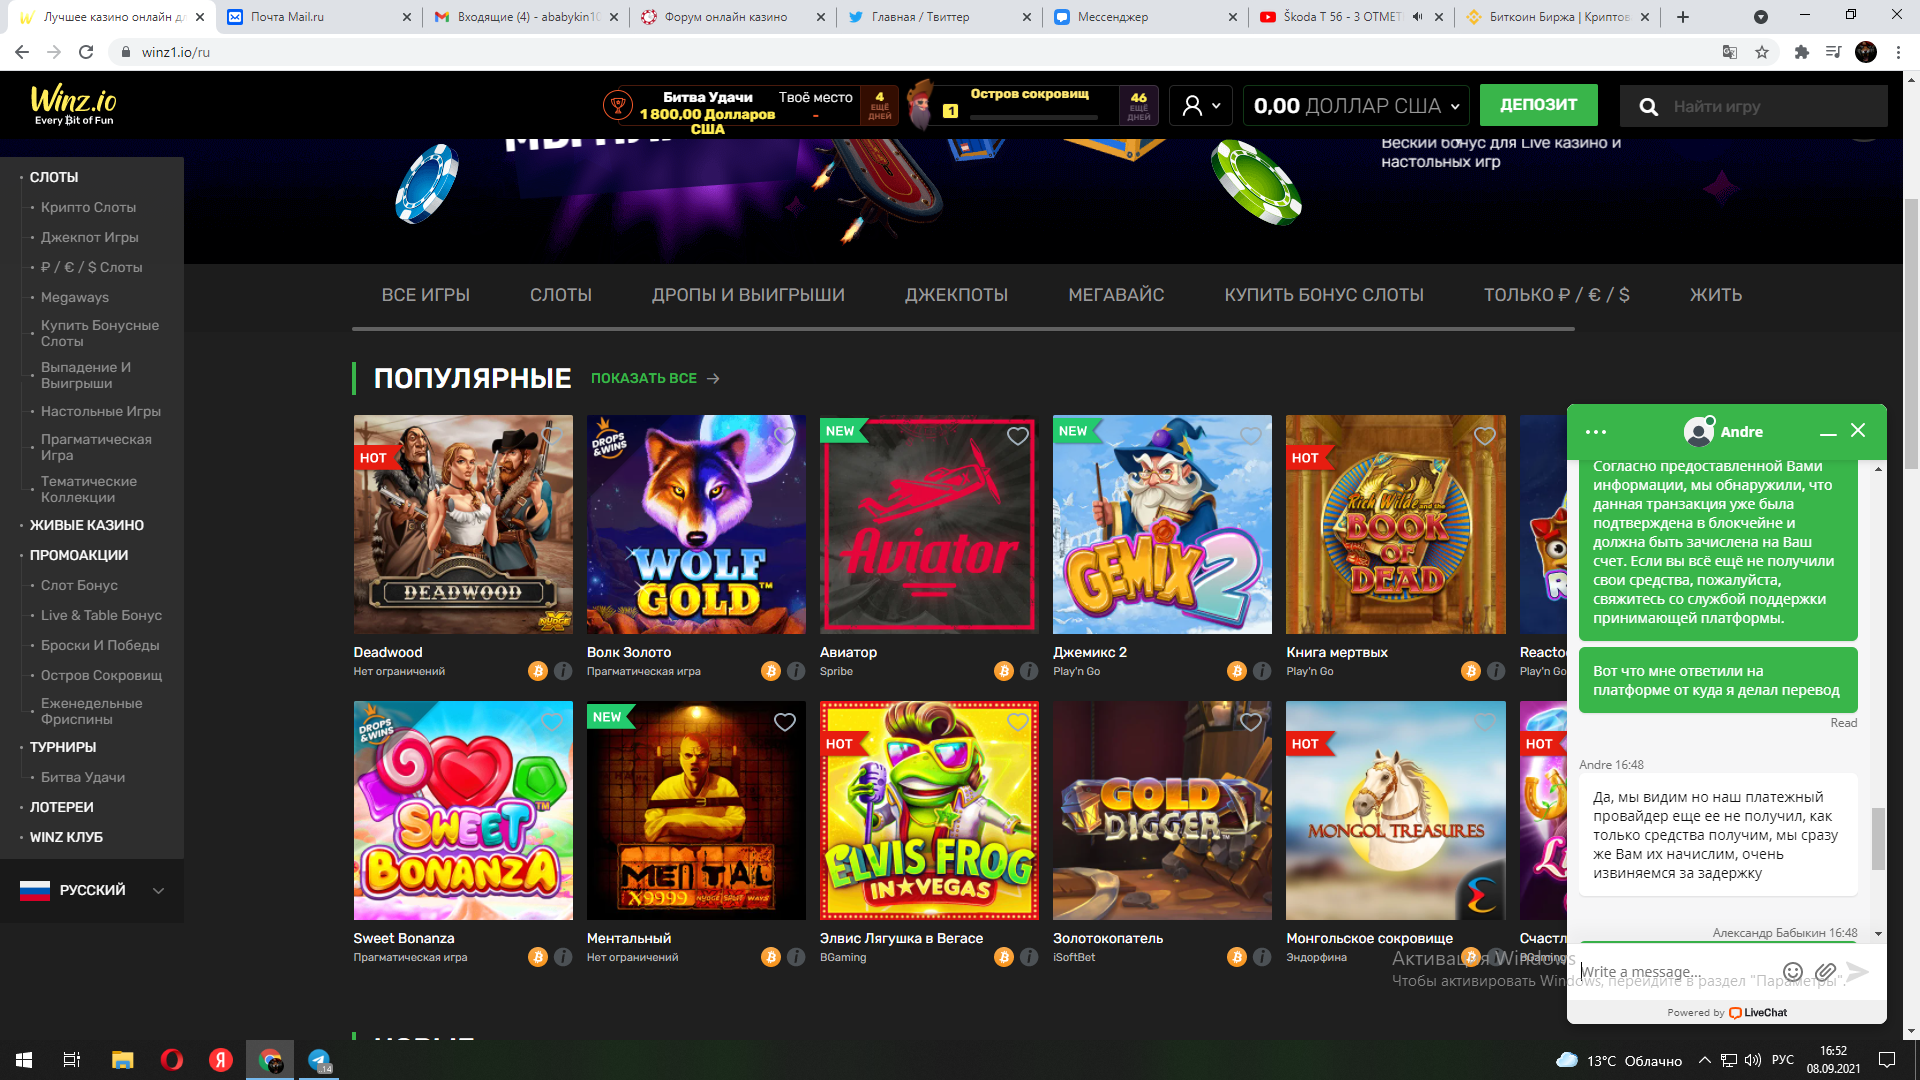Open ДРОПЫ И ВЫИГРЫШИ tab
This screenshot has width=1920, height=1080.
[748, 295]
